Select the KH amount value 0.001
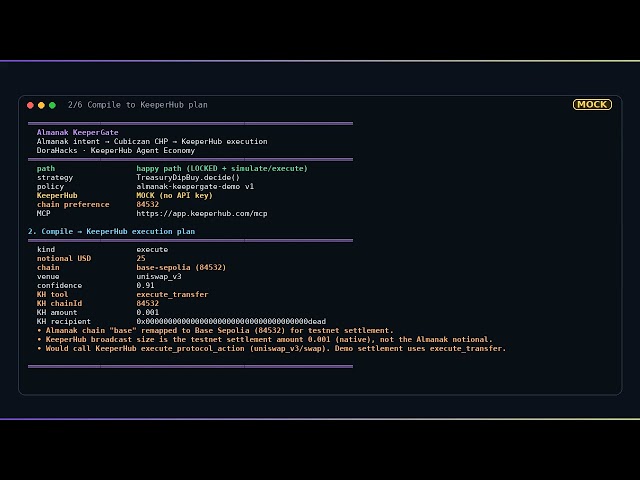640x480 pixels. click(147, 312)
